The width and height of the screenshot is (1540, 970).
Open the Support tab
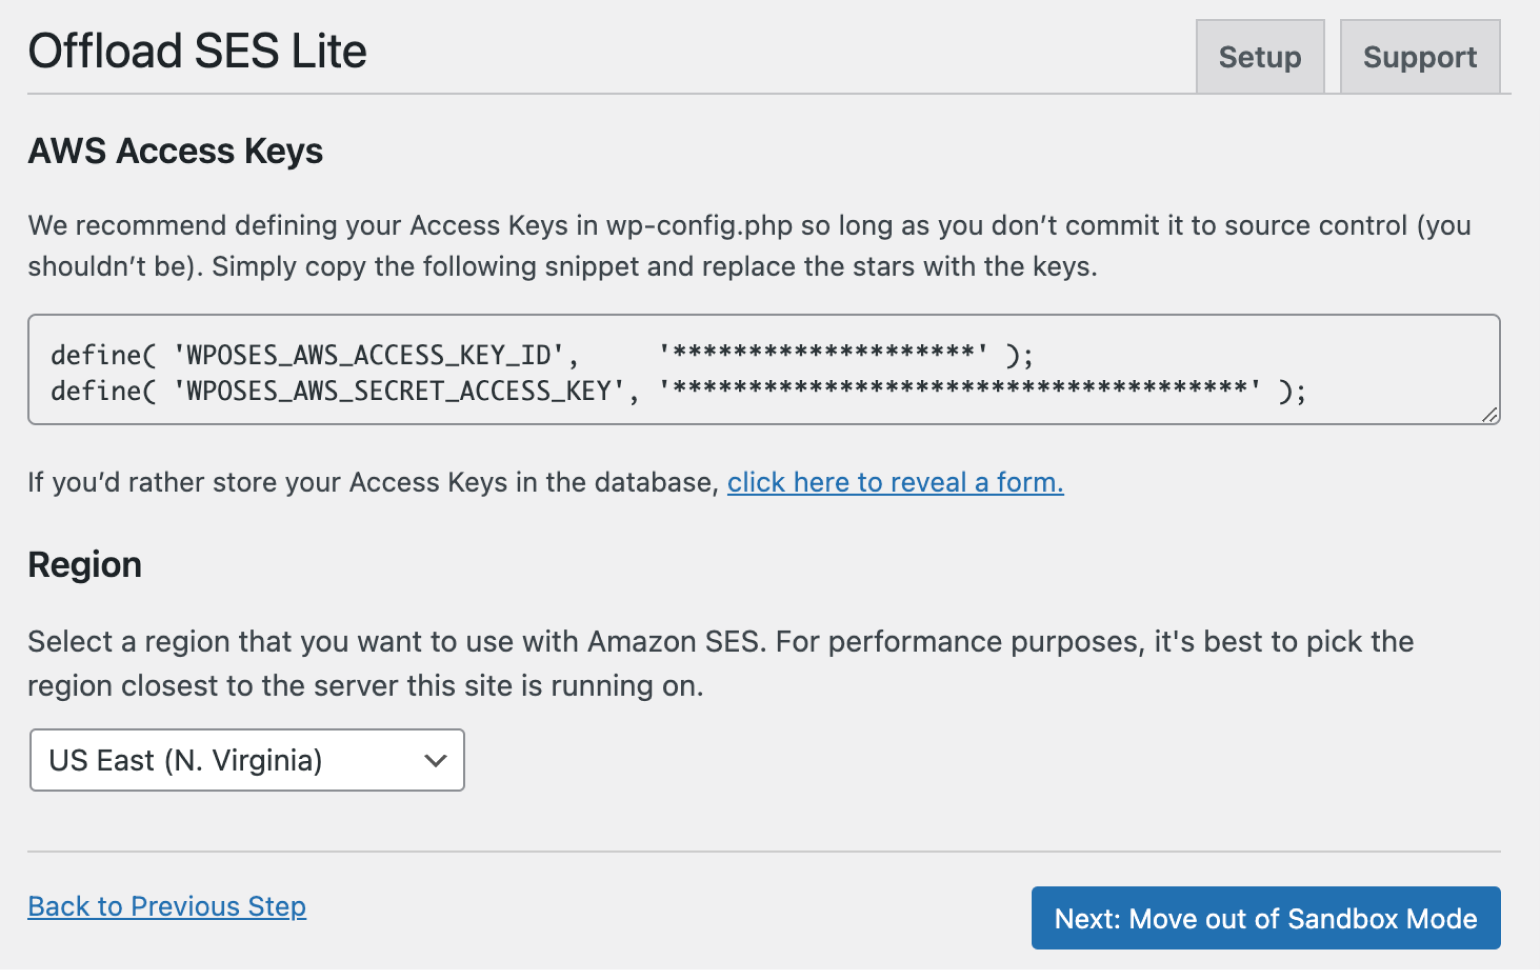(1419, 57)
